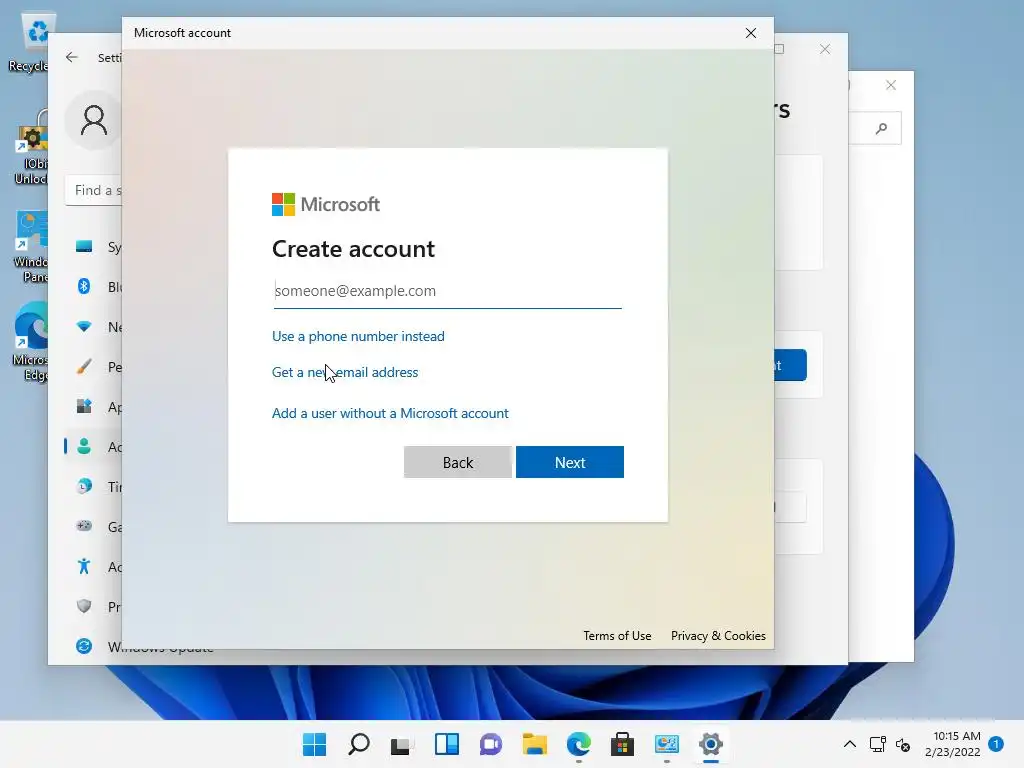Select the Accounts person icon in sidebar
The width and height of the screenshot is (1024, 768).
[84, 447]
